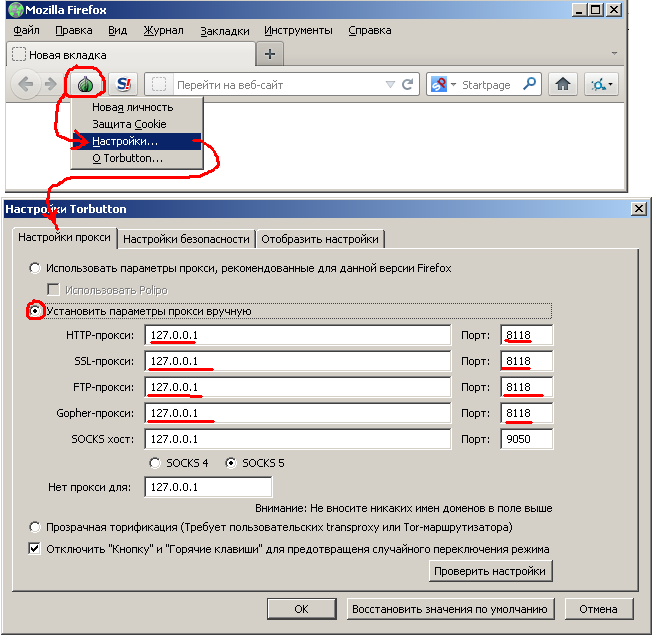
Task: Click the SOCKS хост address field
Action: [298, 439]
